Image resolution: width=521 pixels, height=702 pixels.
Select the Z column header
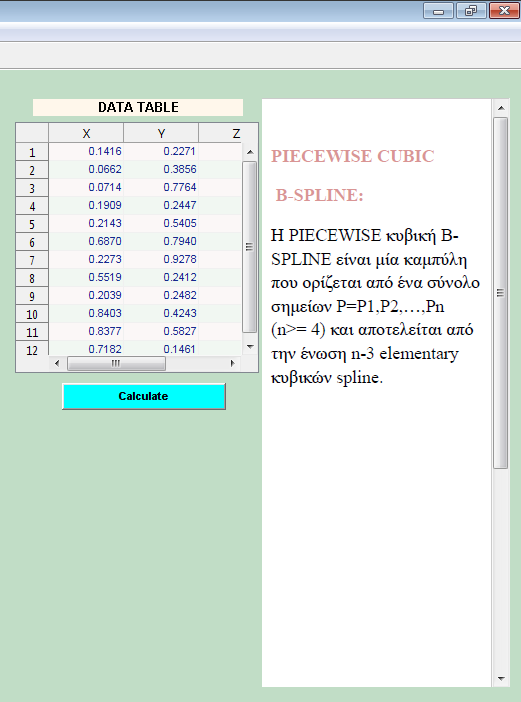228,133
